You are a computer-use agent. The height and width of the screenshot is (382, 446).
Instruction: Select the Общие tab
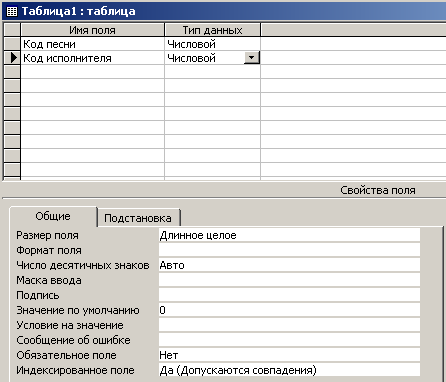53,216
